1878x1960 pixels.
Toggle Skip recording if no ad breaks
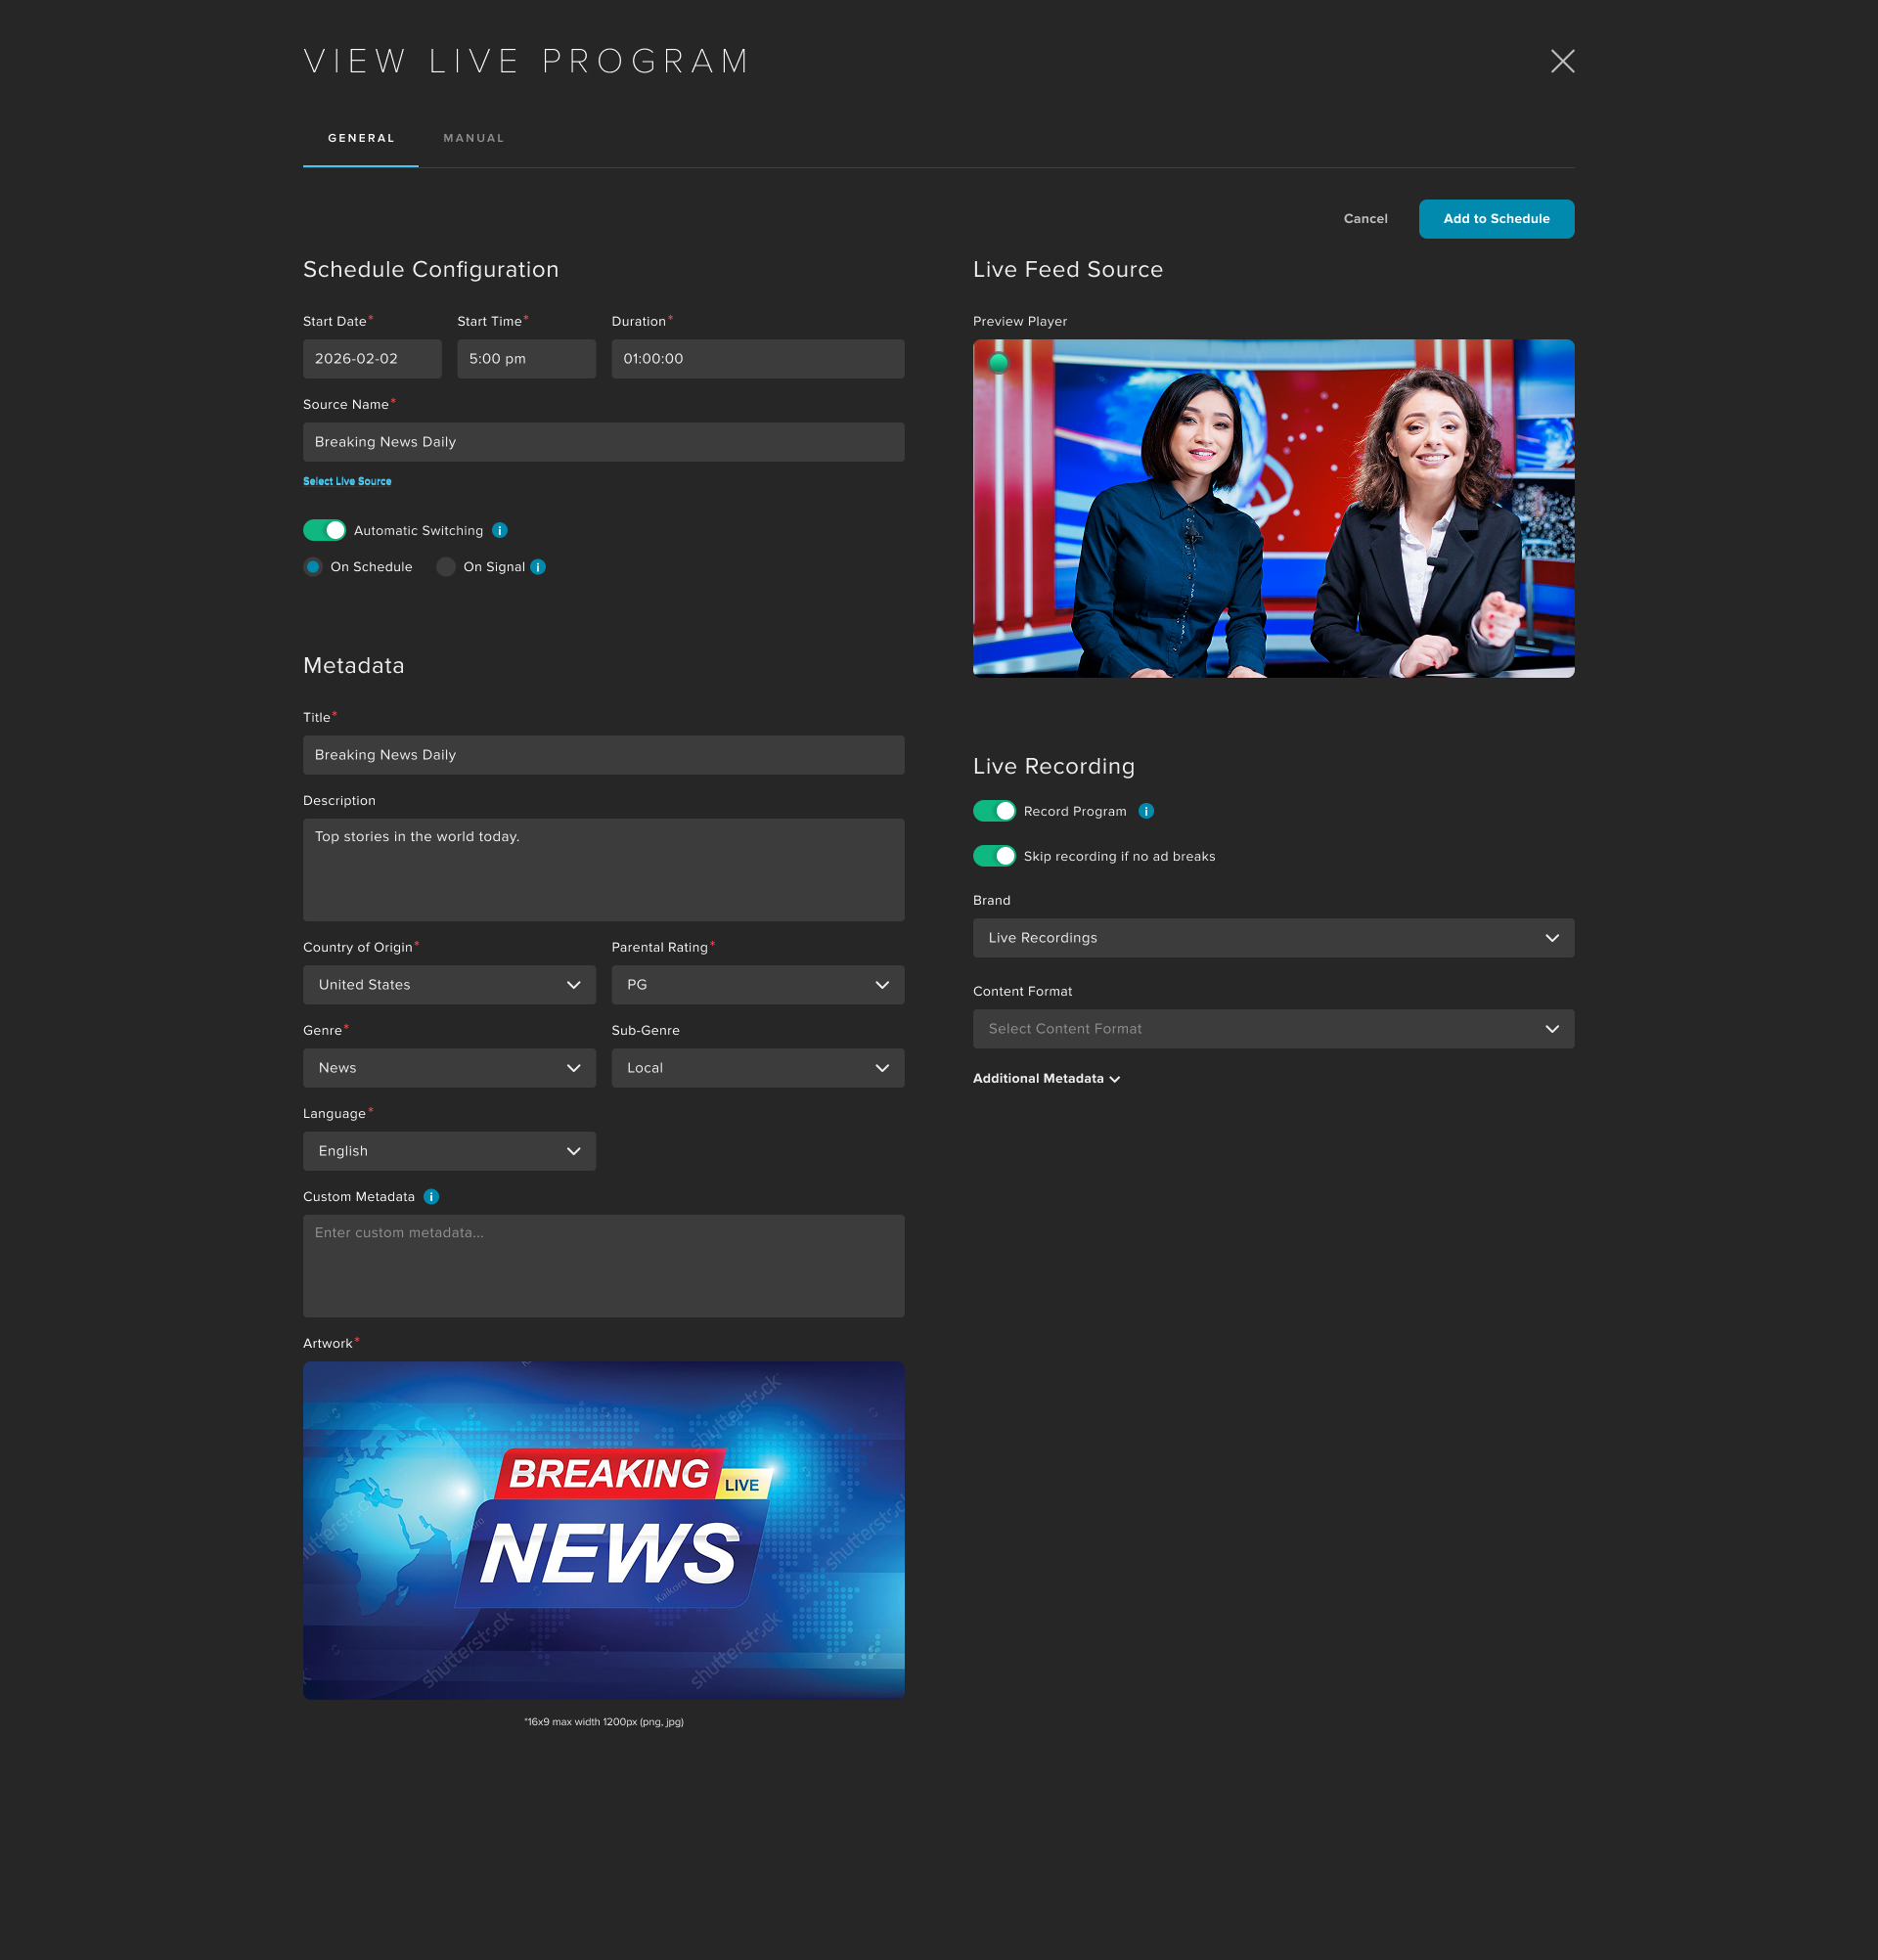[994, 856]
